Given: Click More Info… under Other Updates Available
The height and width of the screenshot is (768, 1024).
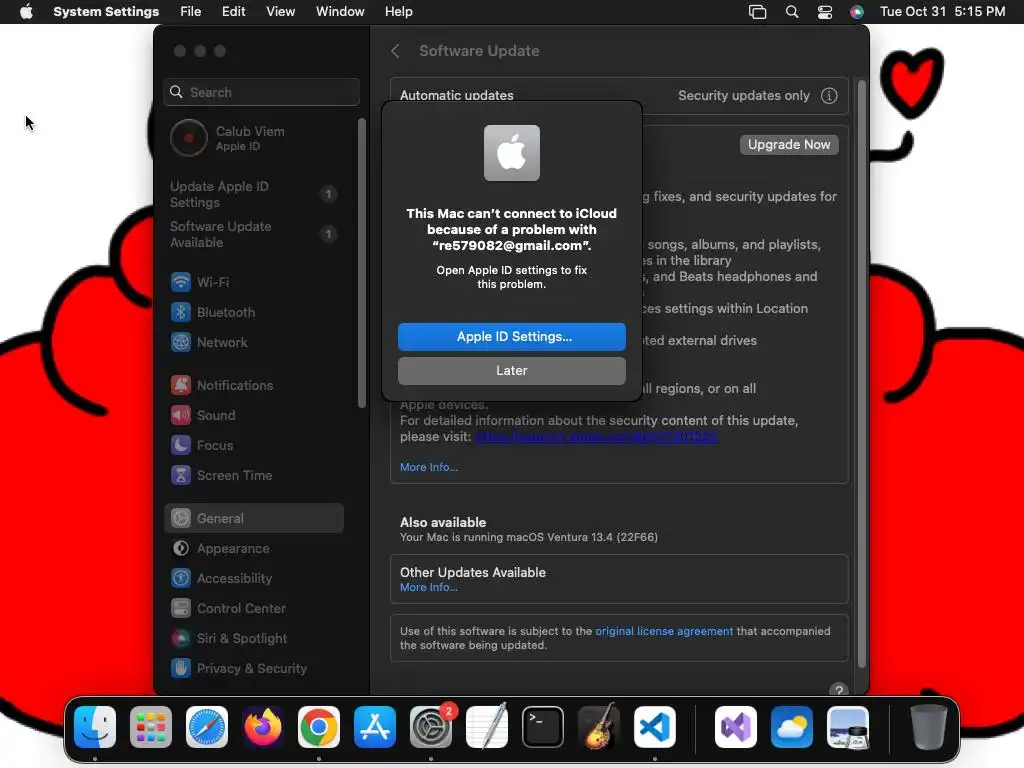Looking at the screenshot, I should 428,588.
